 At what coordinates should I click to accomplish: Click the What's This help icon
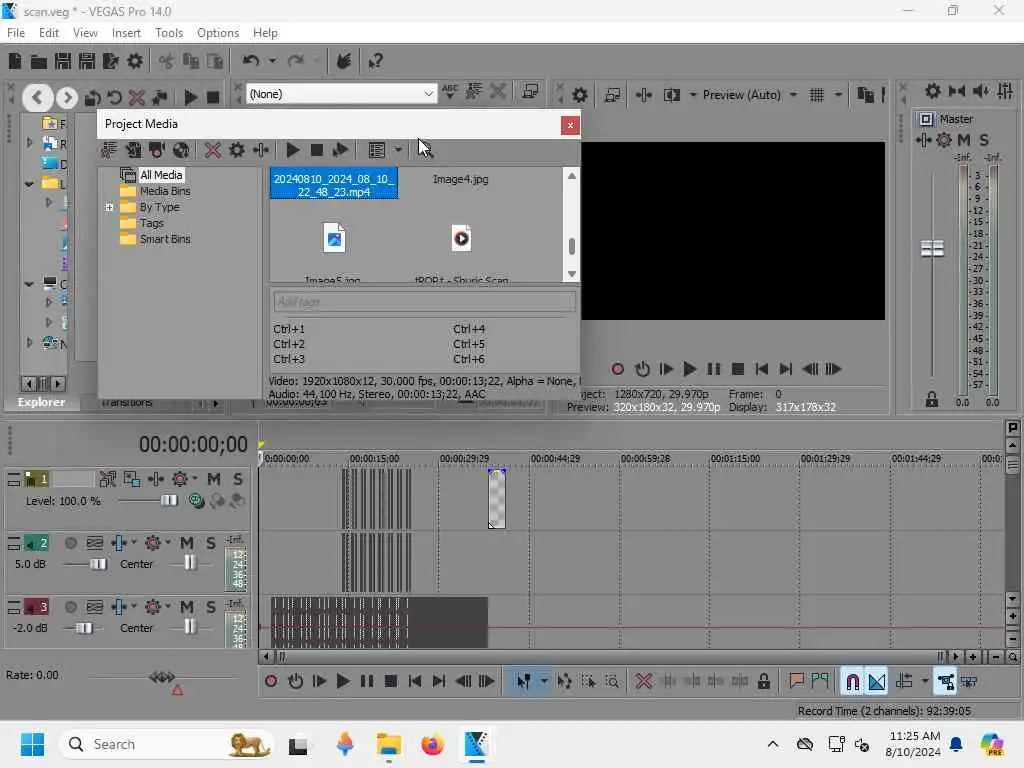click(x=376, y=61)
